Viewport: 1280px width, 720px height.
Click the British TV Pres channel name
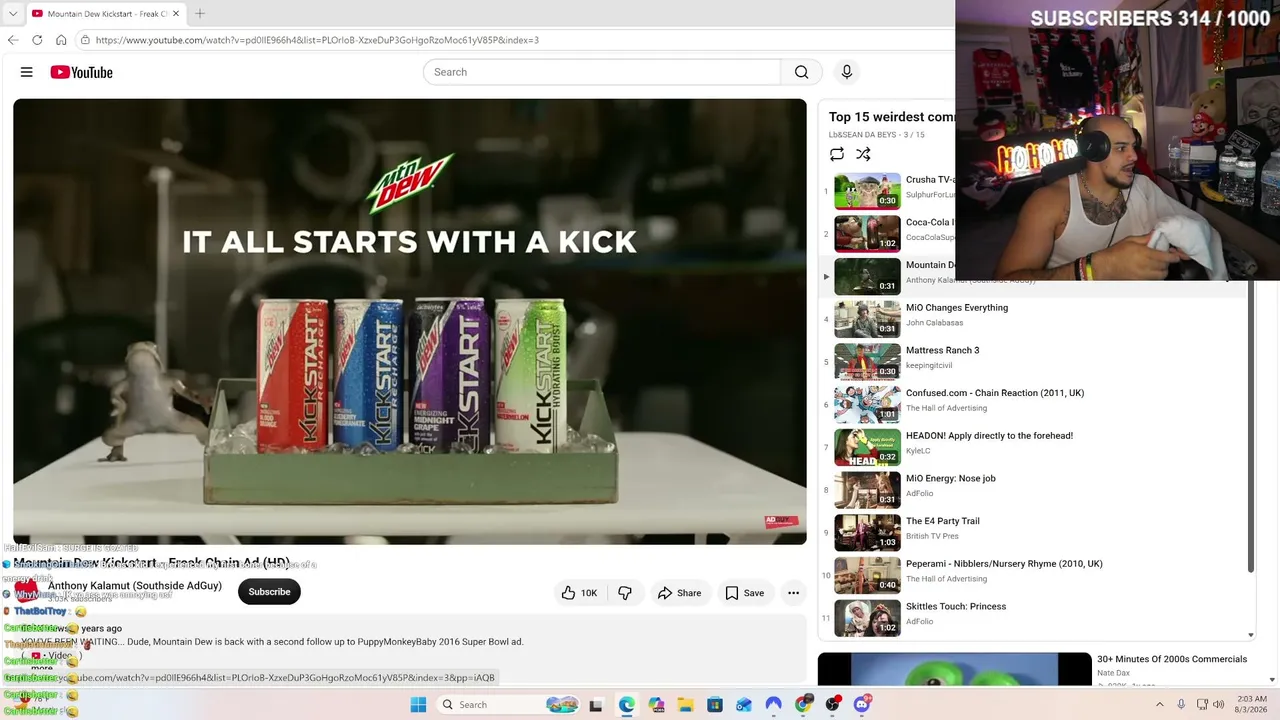(x=932, y=536)
